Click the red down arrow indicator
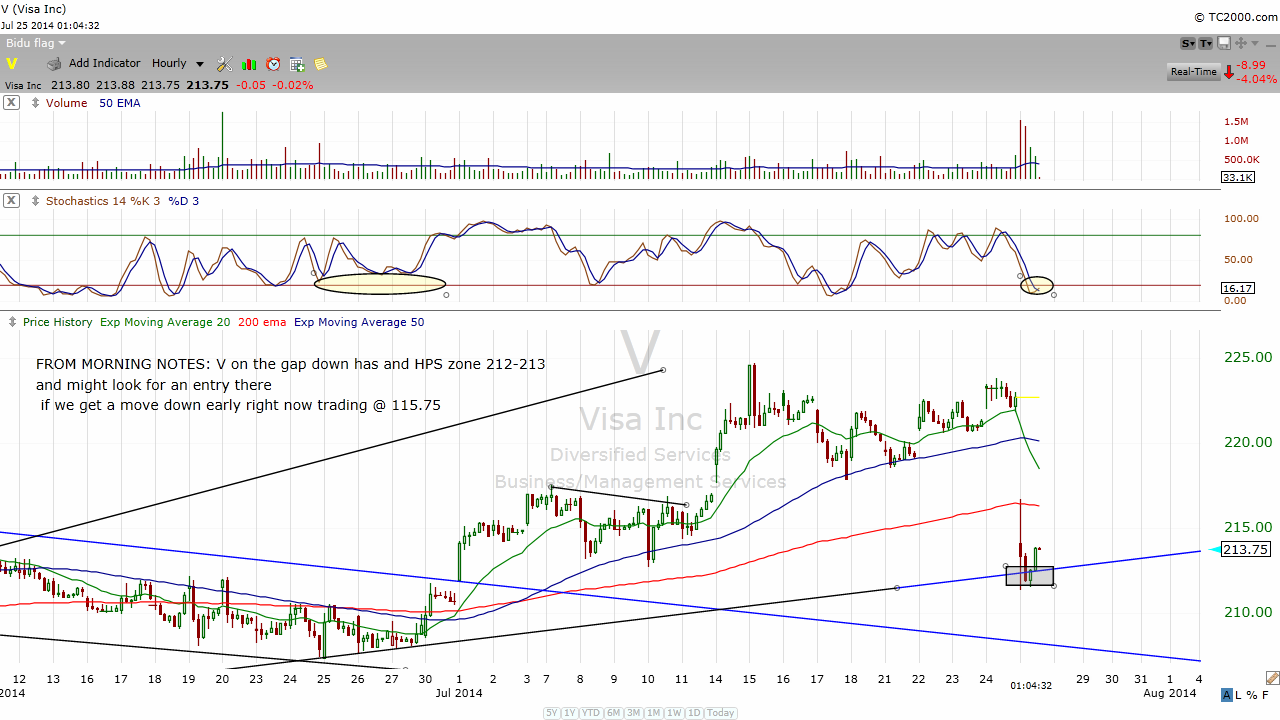Viewport: 1280px width, 720px height. [x=1229, y=72]
